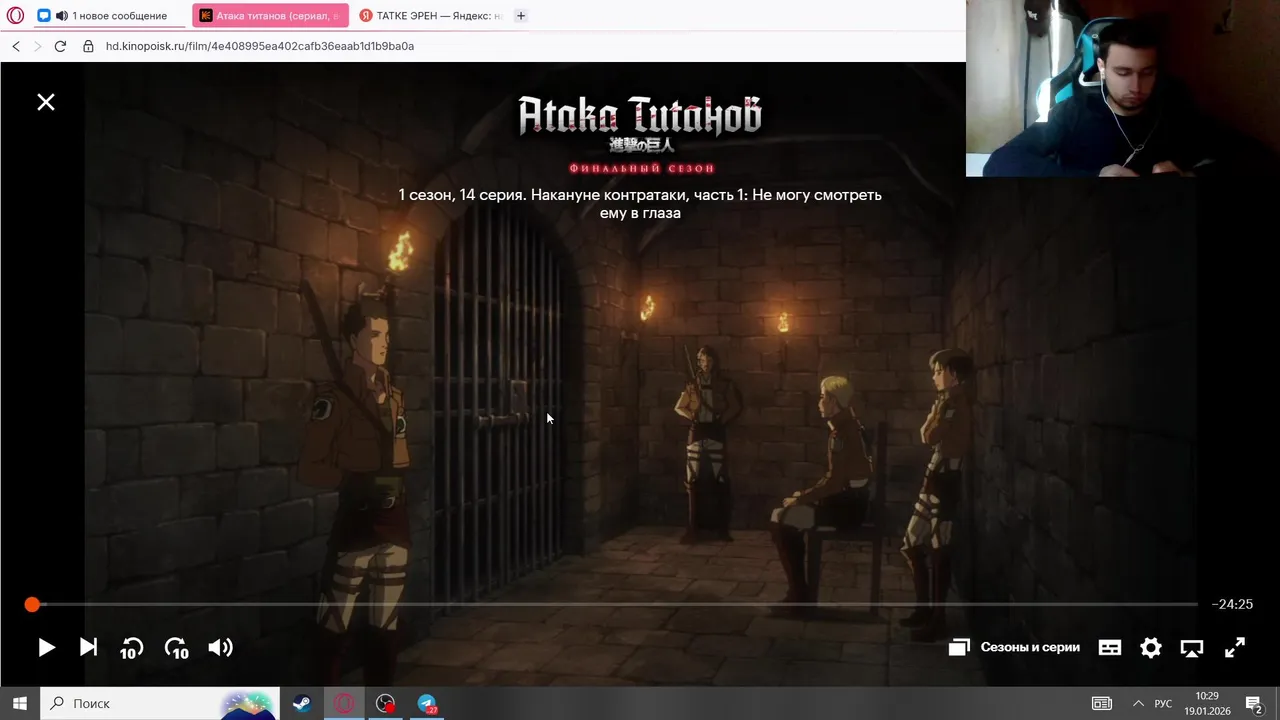
Task: Switch to the ТАТКЕ ЭРЕН Яндекс tab
Action: [x=431, y=16]
